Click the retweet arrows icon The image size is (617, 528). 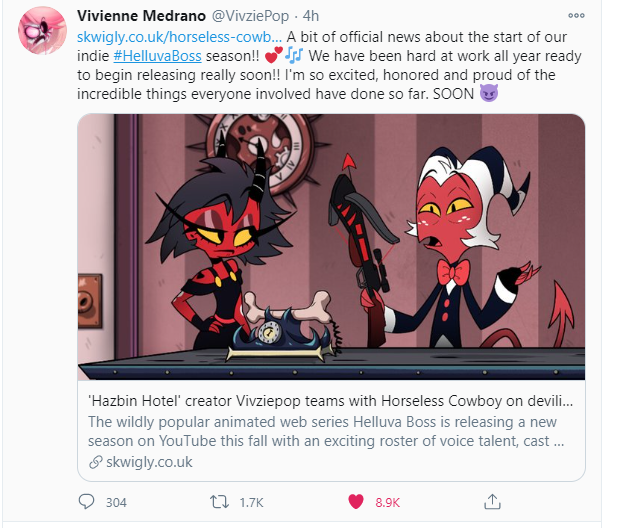pos(219,502)
